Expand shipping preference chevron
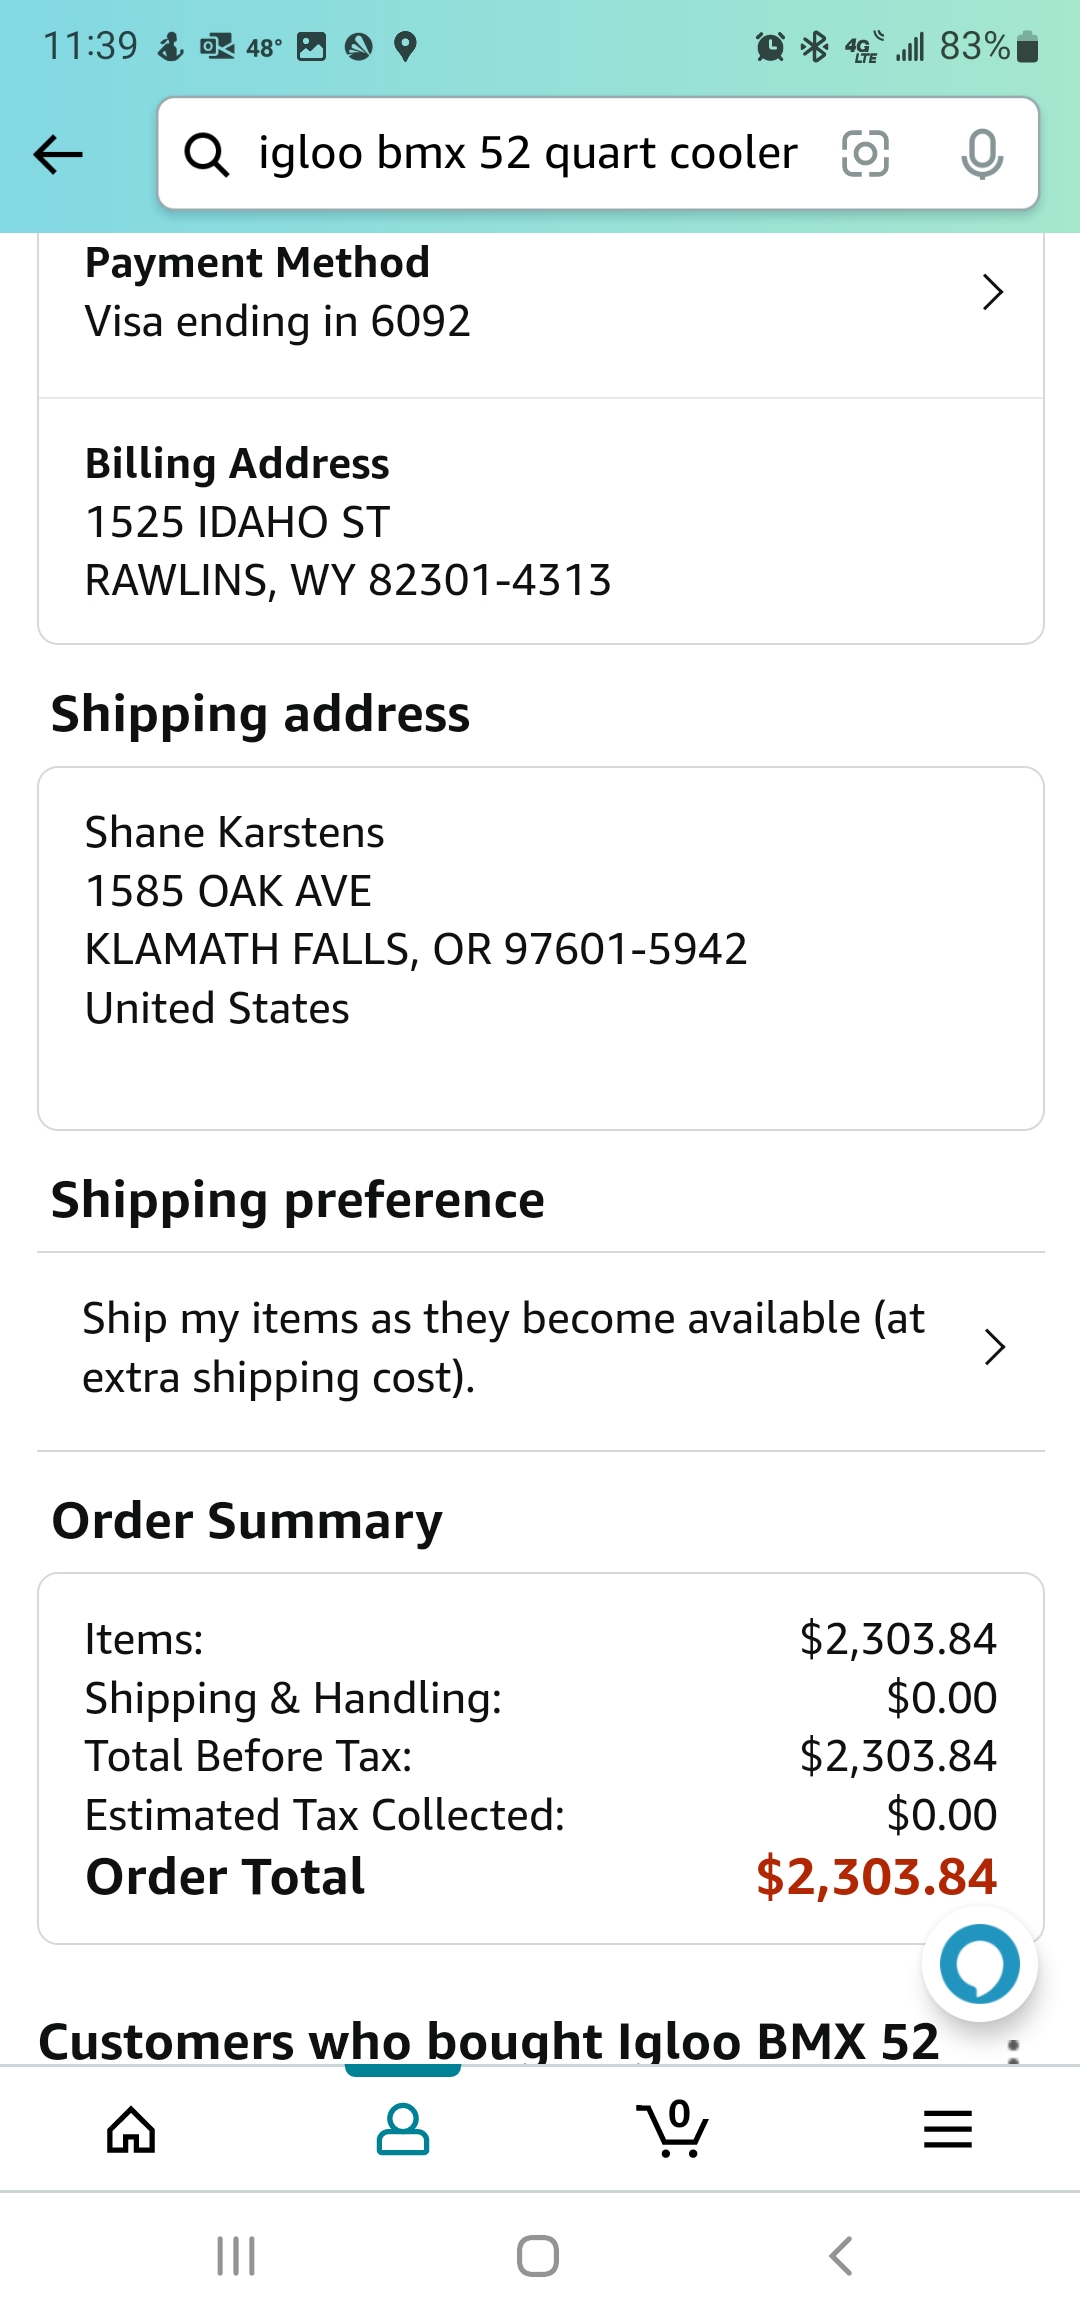 click(x=994, y=1347)
